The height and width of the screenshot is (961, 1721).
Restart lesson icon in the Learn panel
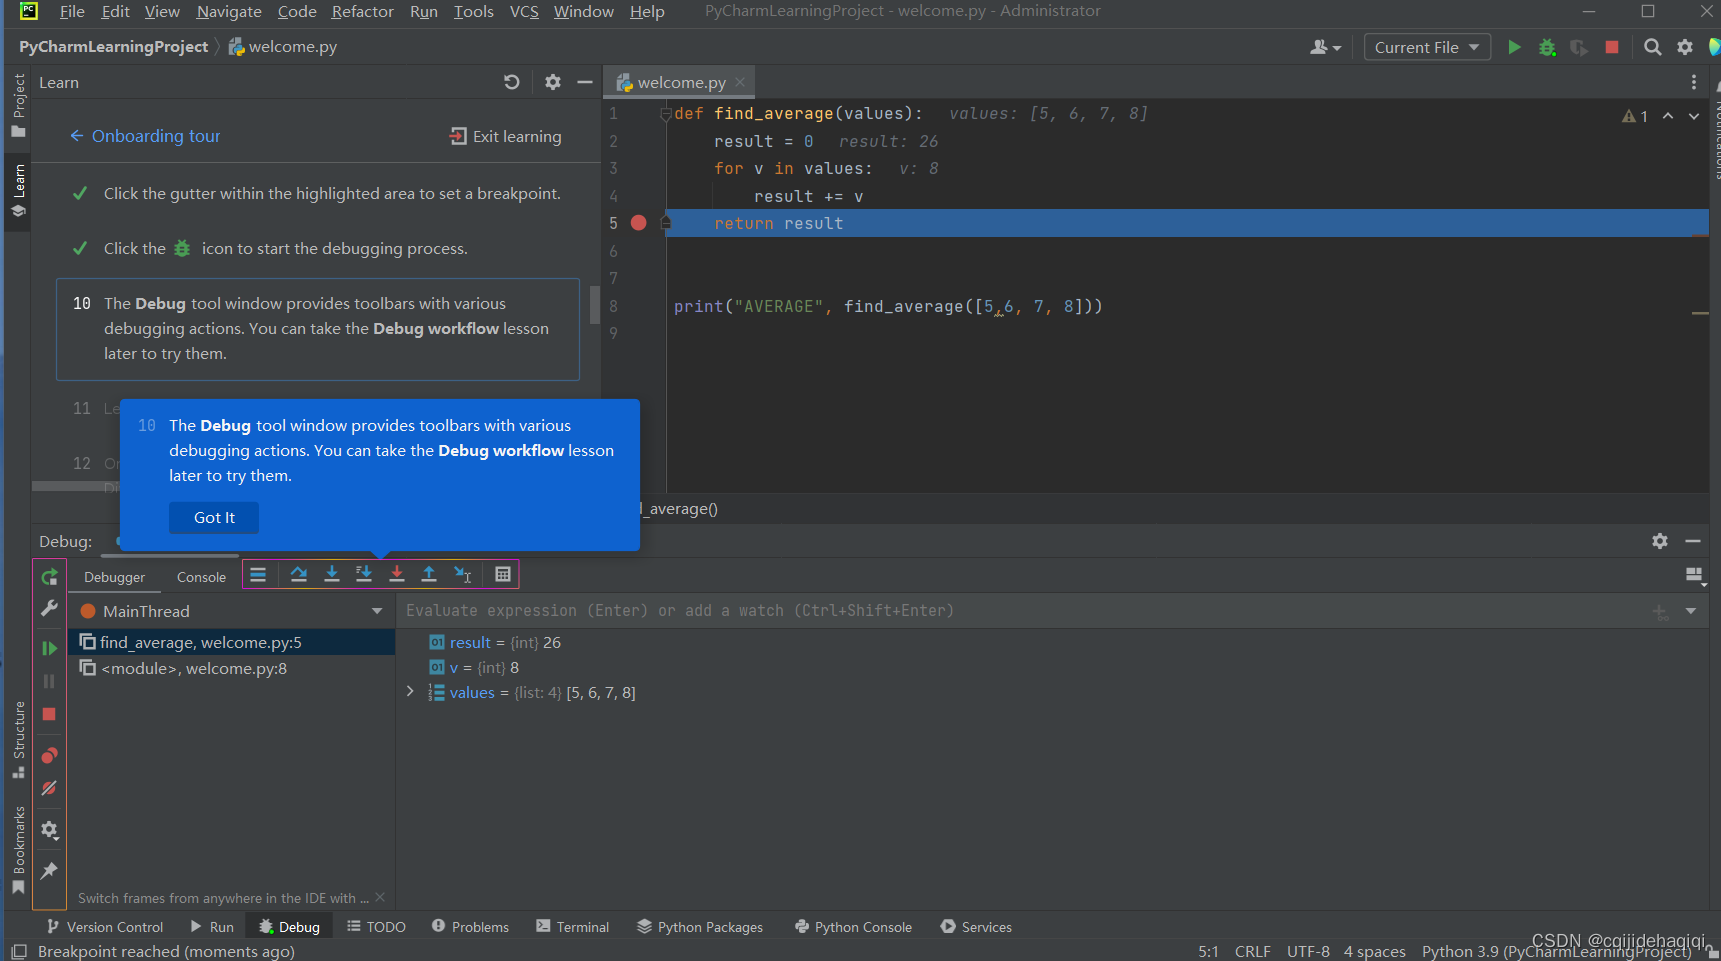point(512,82)
